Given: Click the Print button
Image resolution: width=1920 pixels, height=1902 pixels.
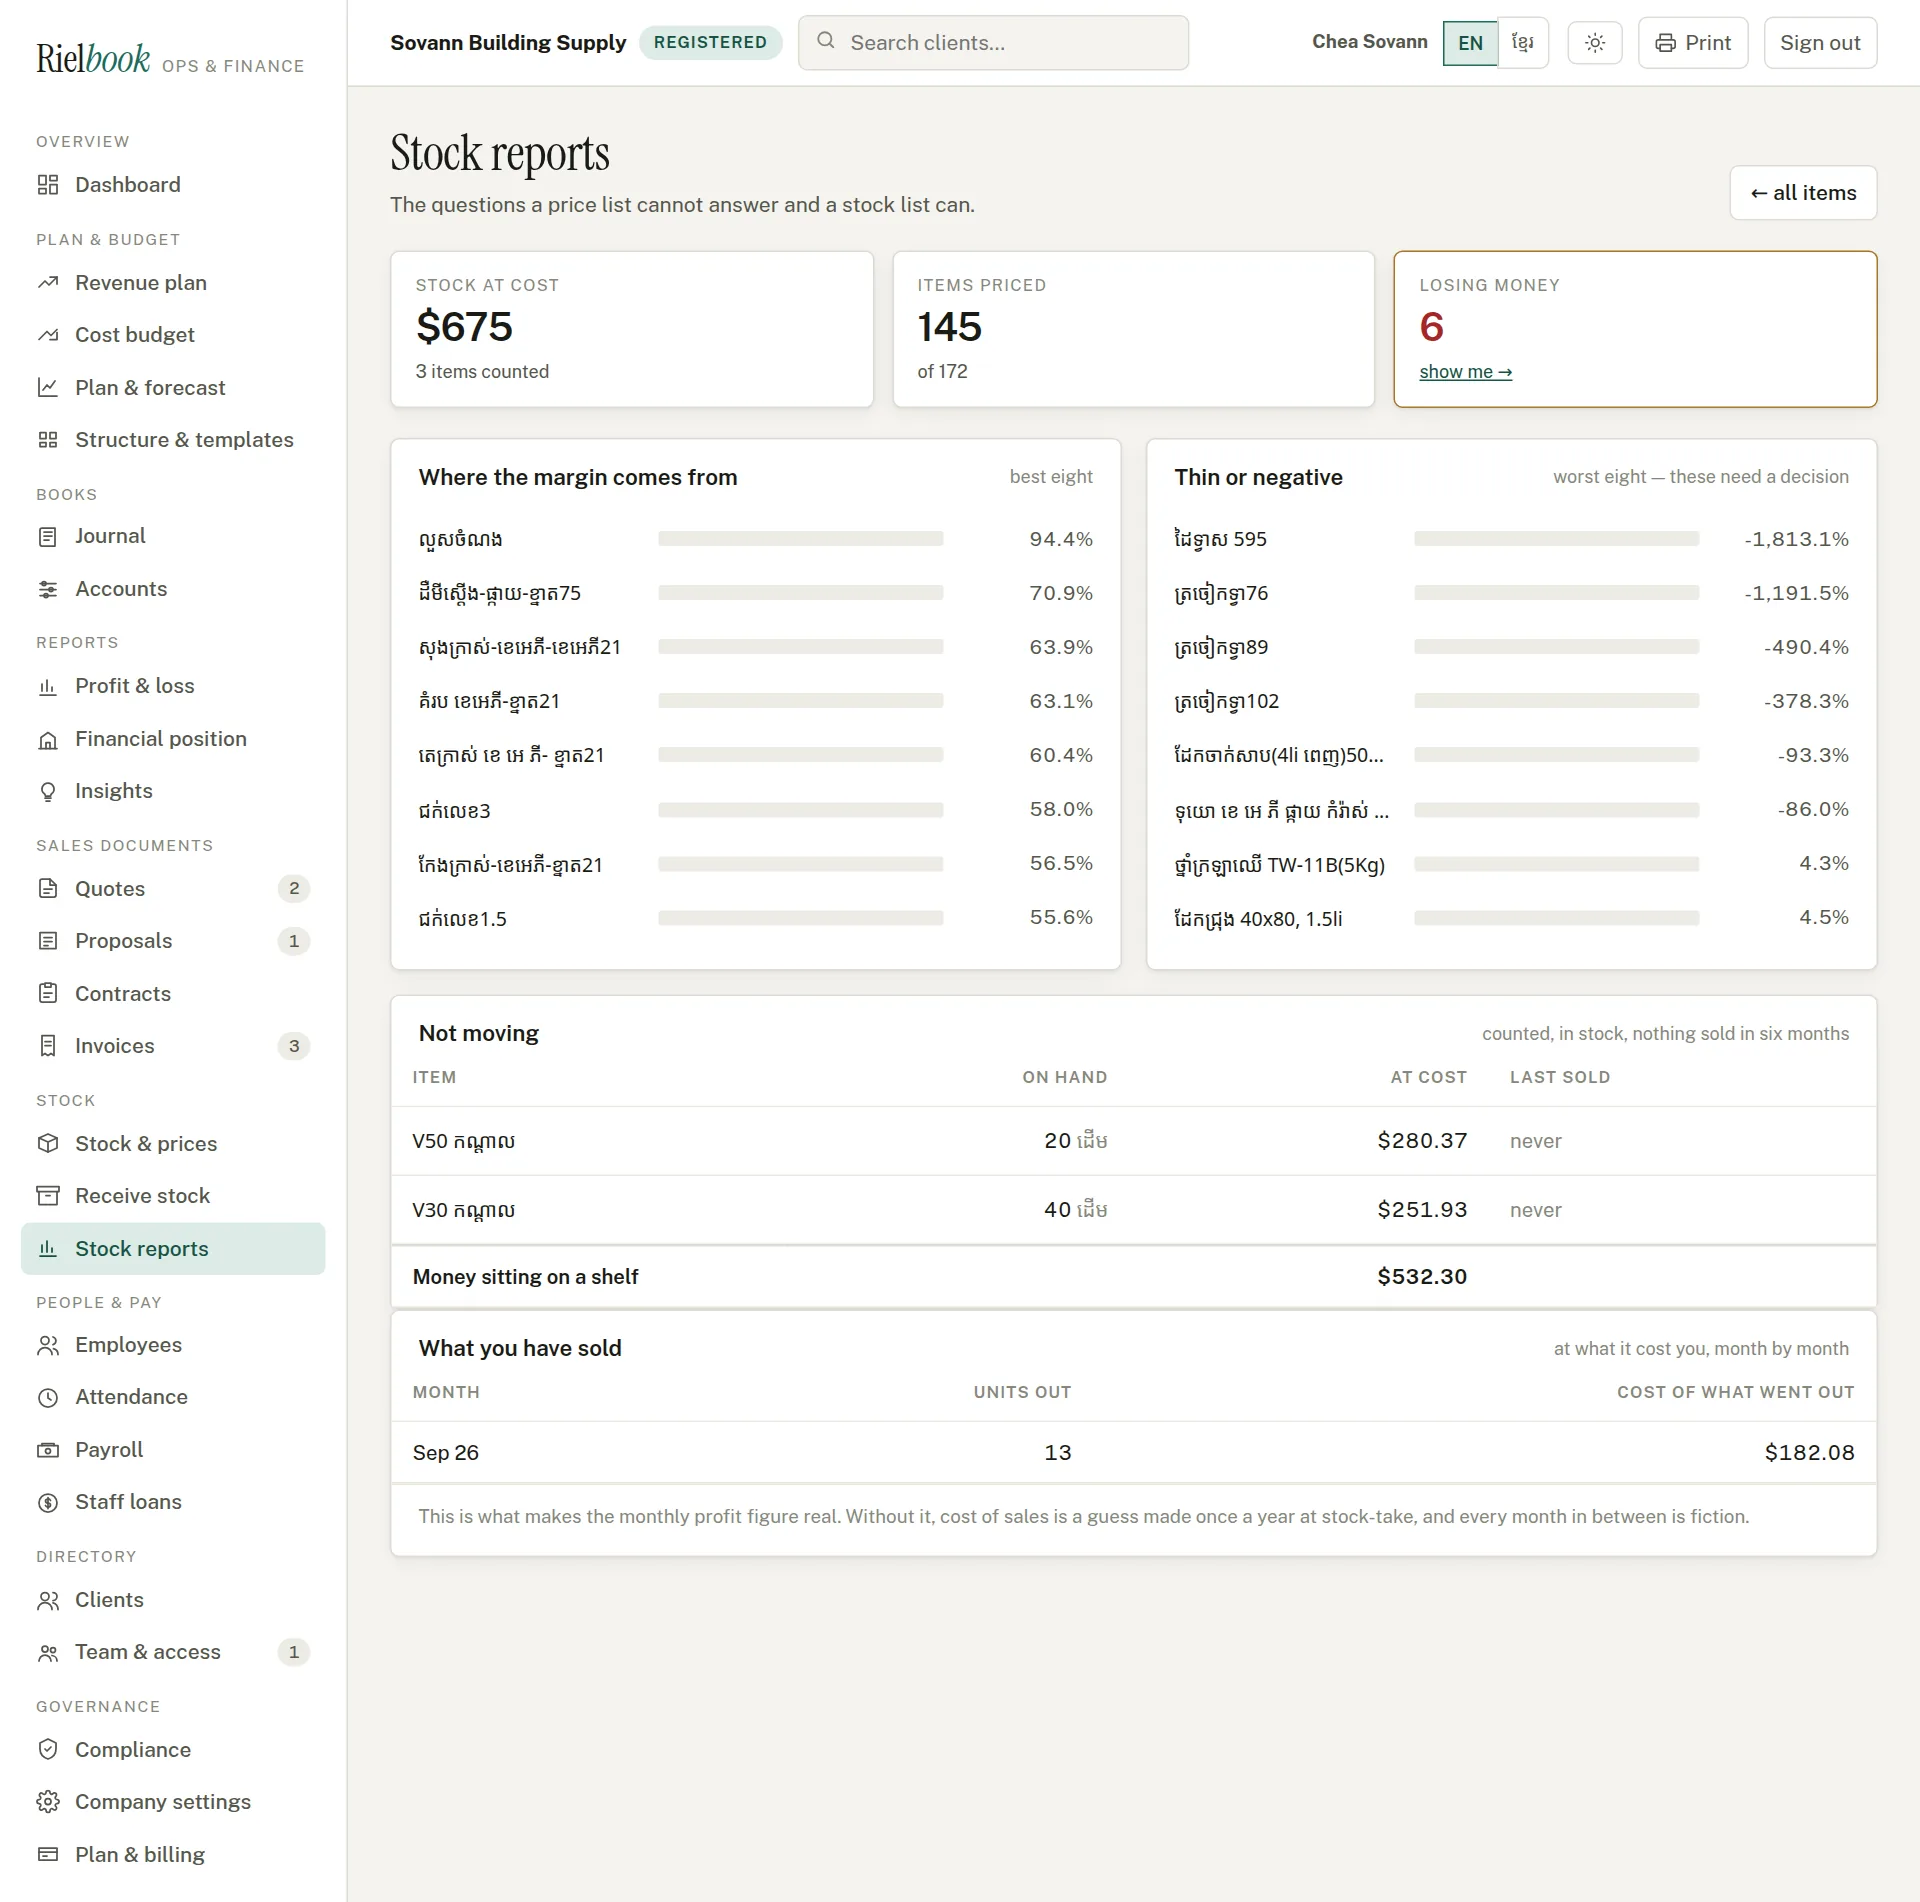Looking at the screenshot, I should tap(1693, 43).
